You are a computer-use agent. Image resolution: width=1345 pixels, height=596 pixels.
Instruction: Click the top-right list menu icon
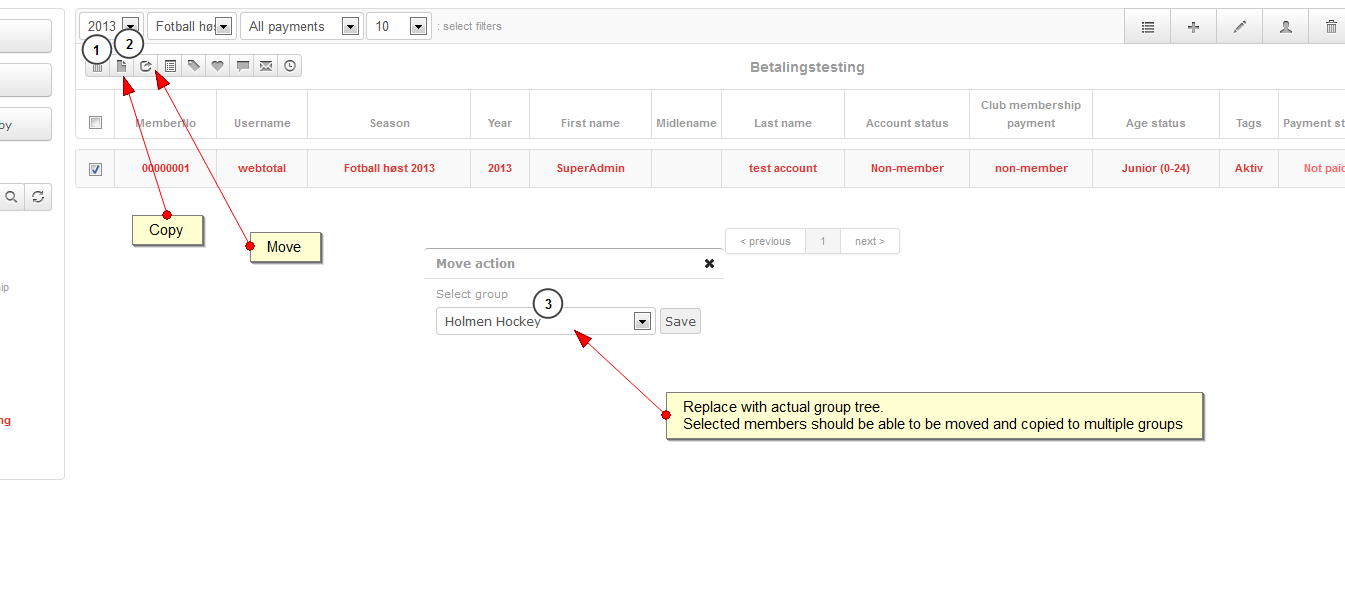point(1148,27)
